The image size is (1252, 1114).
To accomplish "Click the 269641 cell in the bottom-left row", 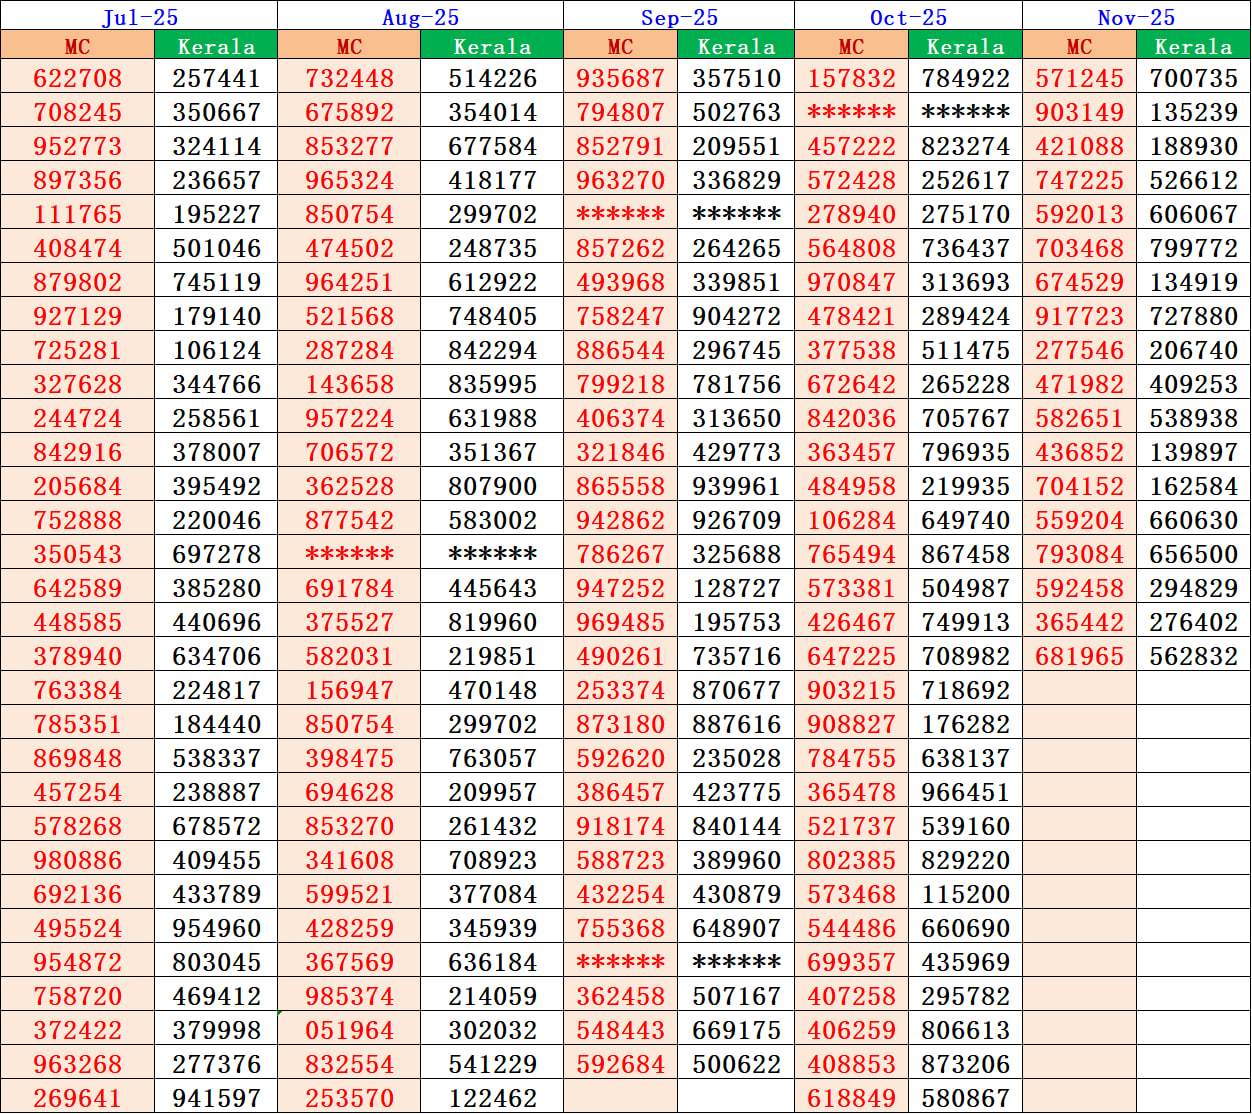I will point(77,1096).
